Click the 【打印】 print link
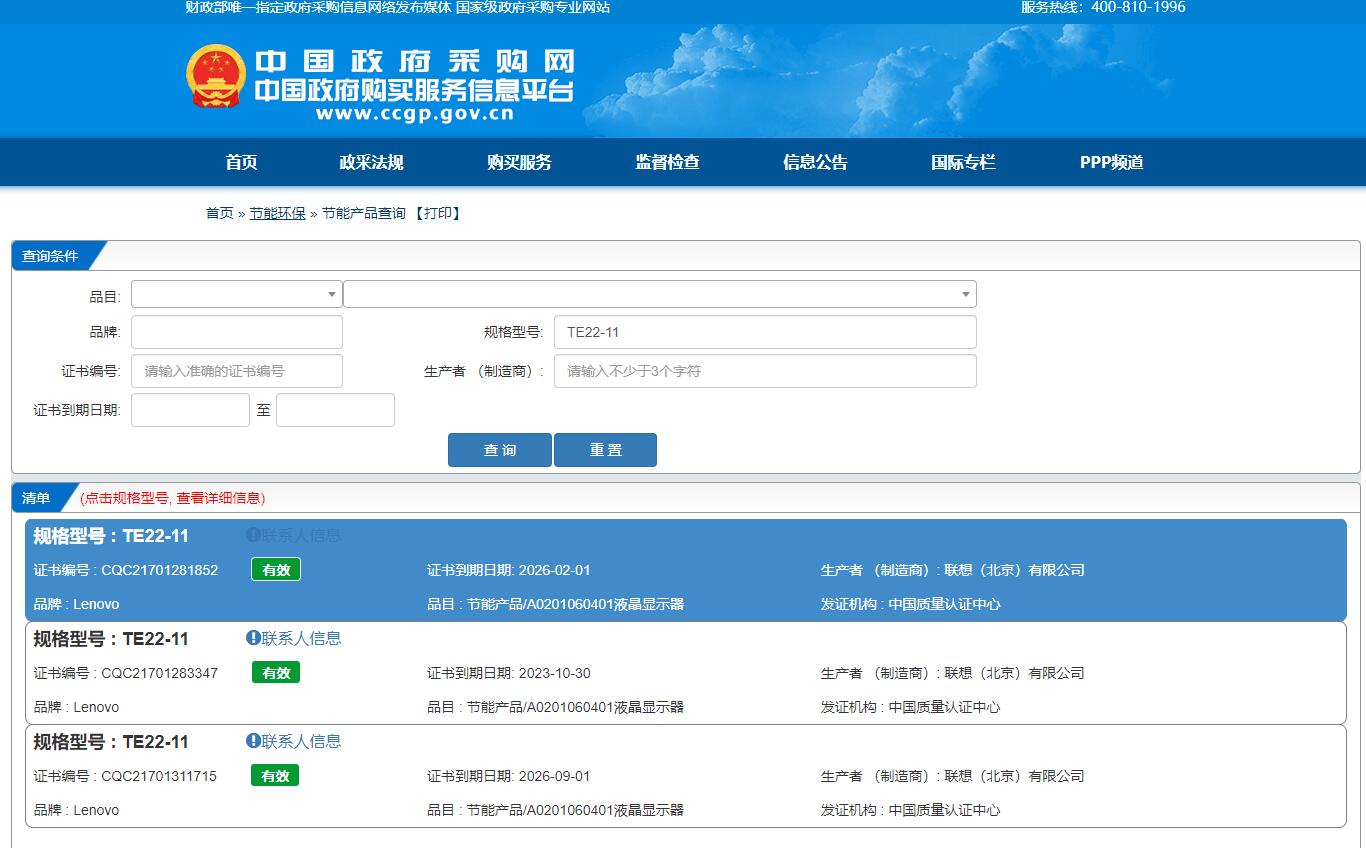This screenshot has width=1366, height=848. (x=437, y=213)
